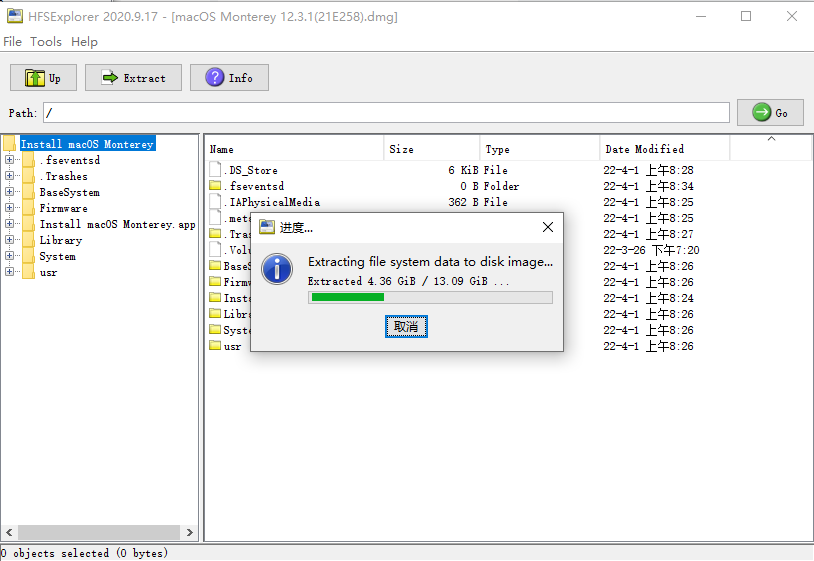Click the green Go button
Image resolution: width=814 pixels, height=561 pixels.
(x=770, y=113)
